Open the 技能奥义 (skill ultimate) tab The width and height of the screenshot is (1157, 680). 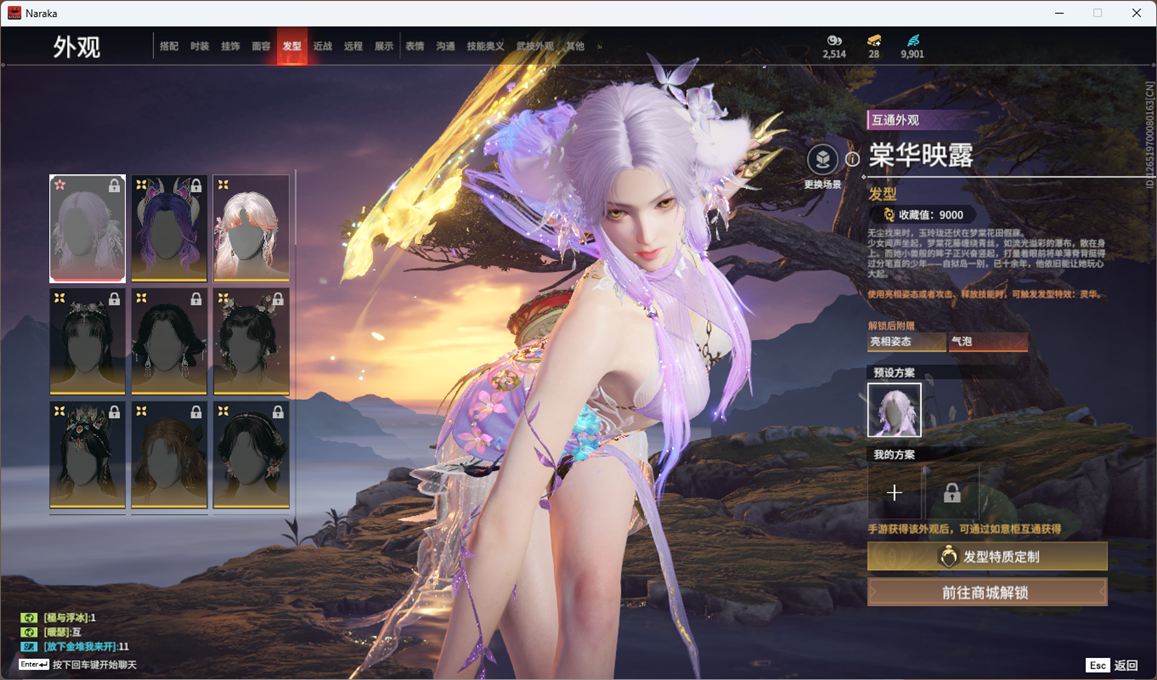[486, 46]
